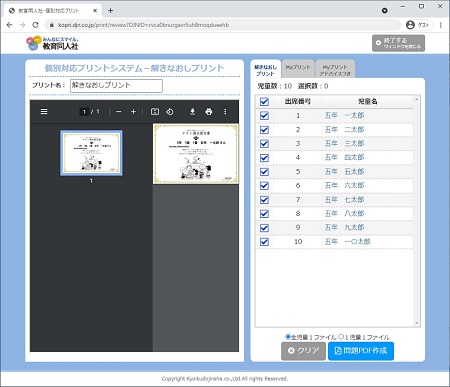Screen dimensions: 450x387
Task: Open the Myプリント アドバイスつき tab
Action: pyautogui.click(x=335, y=69)
